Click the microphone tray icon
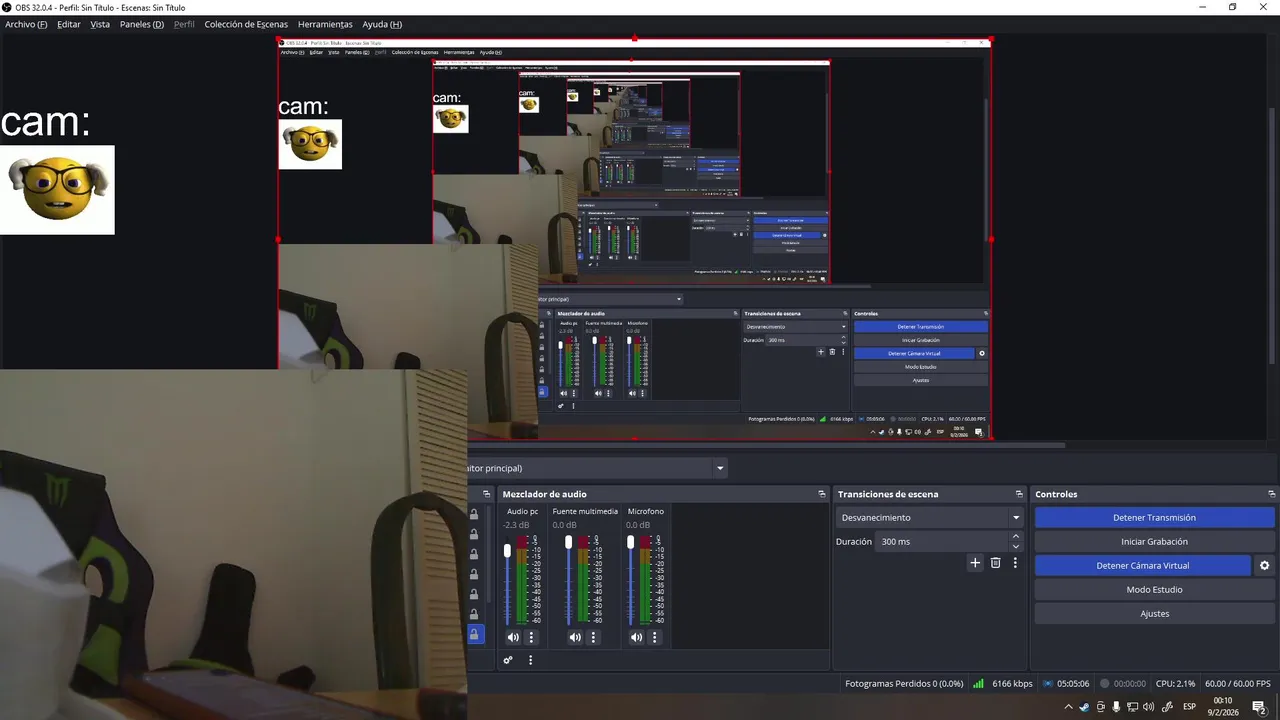The image size is (1280, 720). [x=1116, y=707]
